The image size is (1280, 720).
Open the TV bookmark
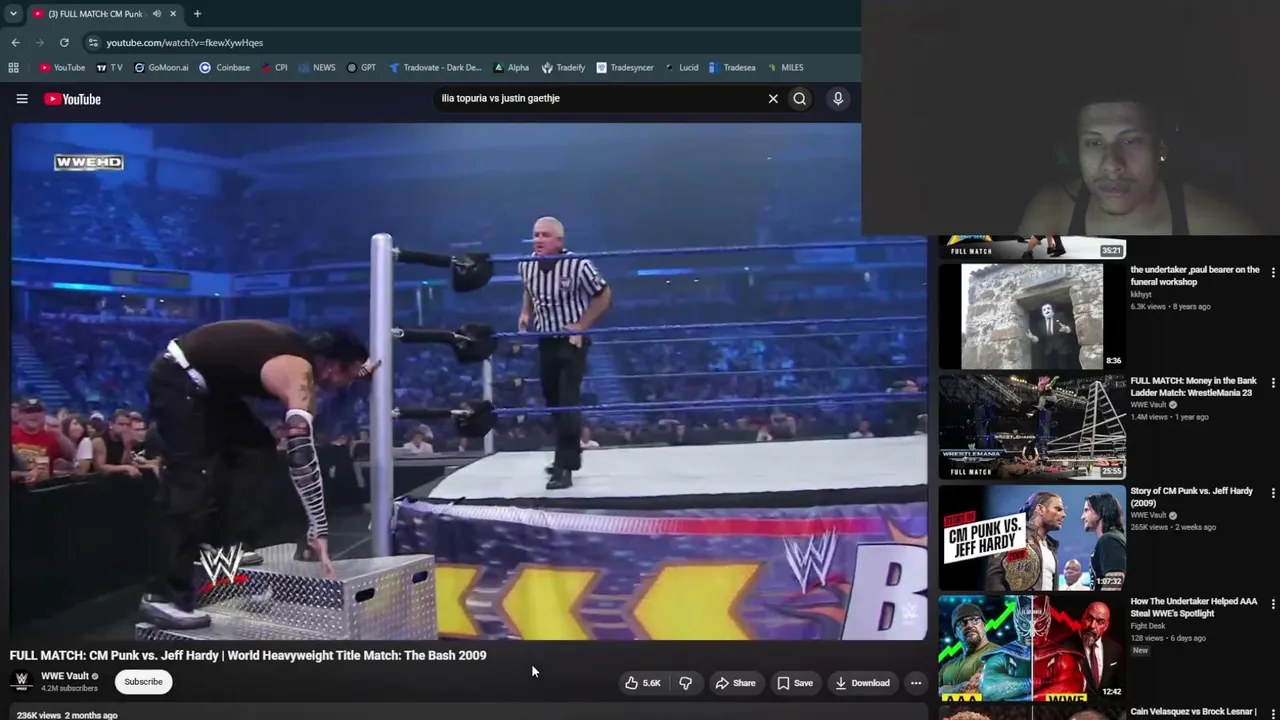pos(109,68)
